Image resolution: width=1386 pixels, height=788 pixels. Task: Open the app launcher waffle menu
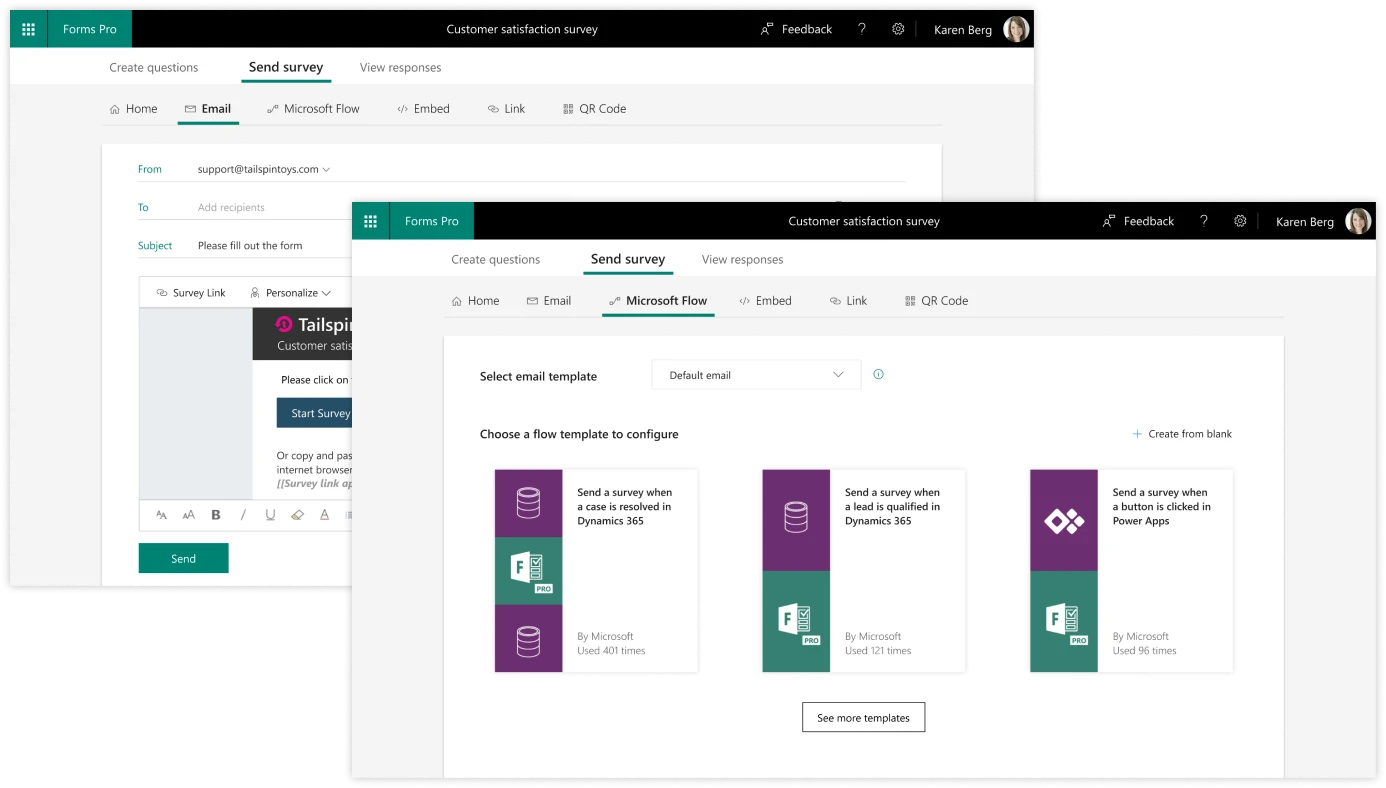coord(371,220)
